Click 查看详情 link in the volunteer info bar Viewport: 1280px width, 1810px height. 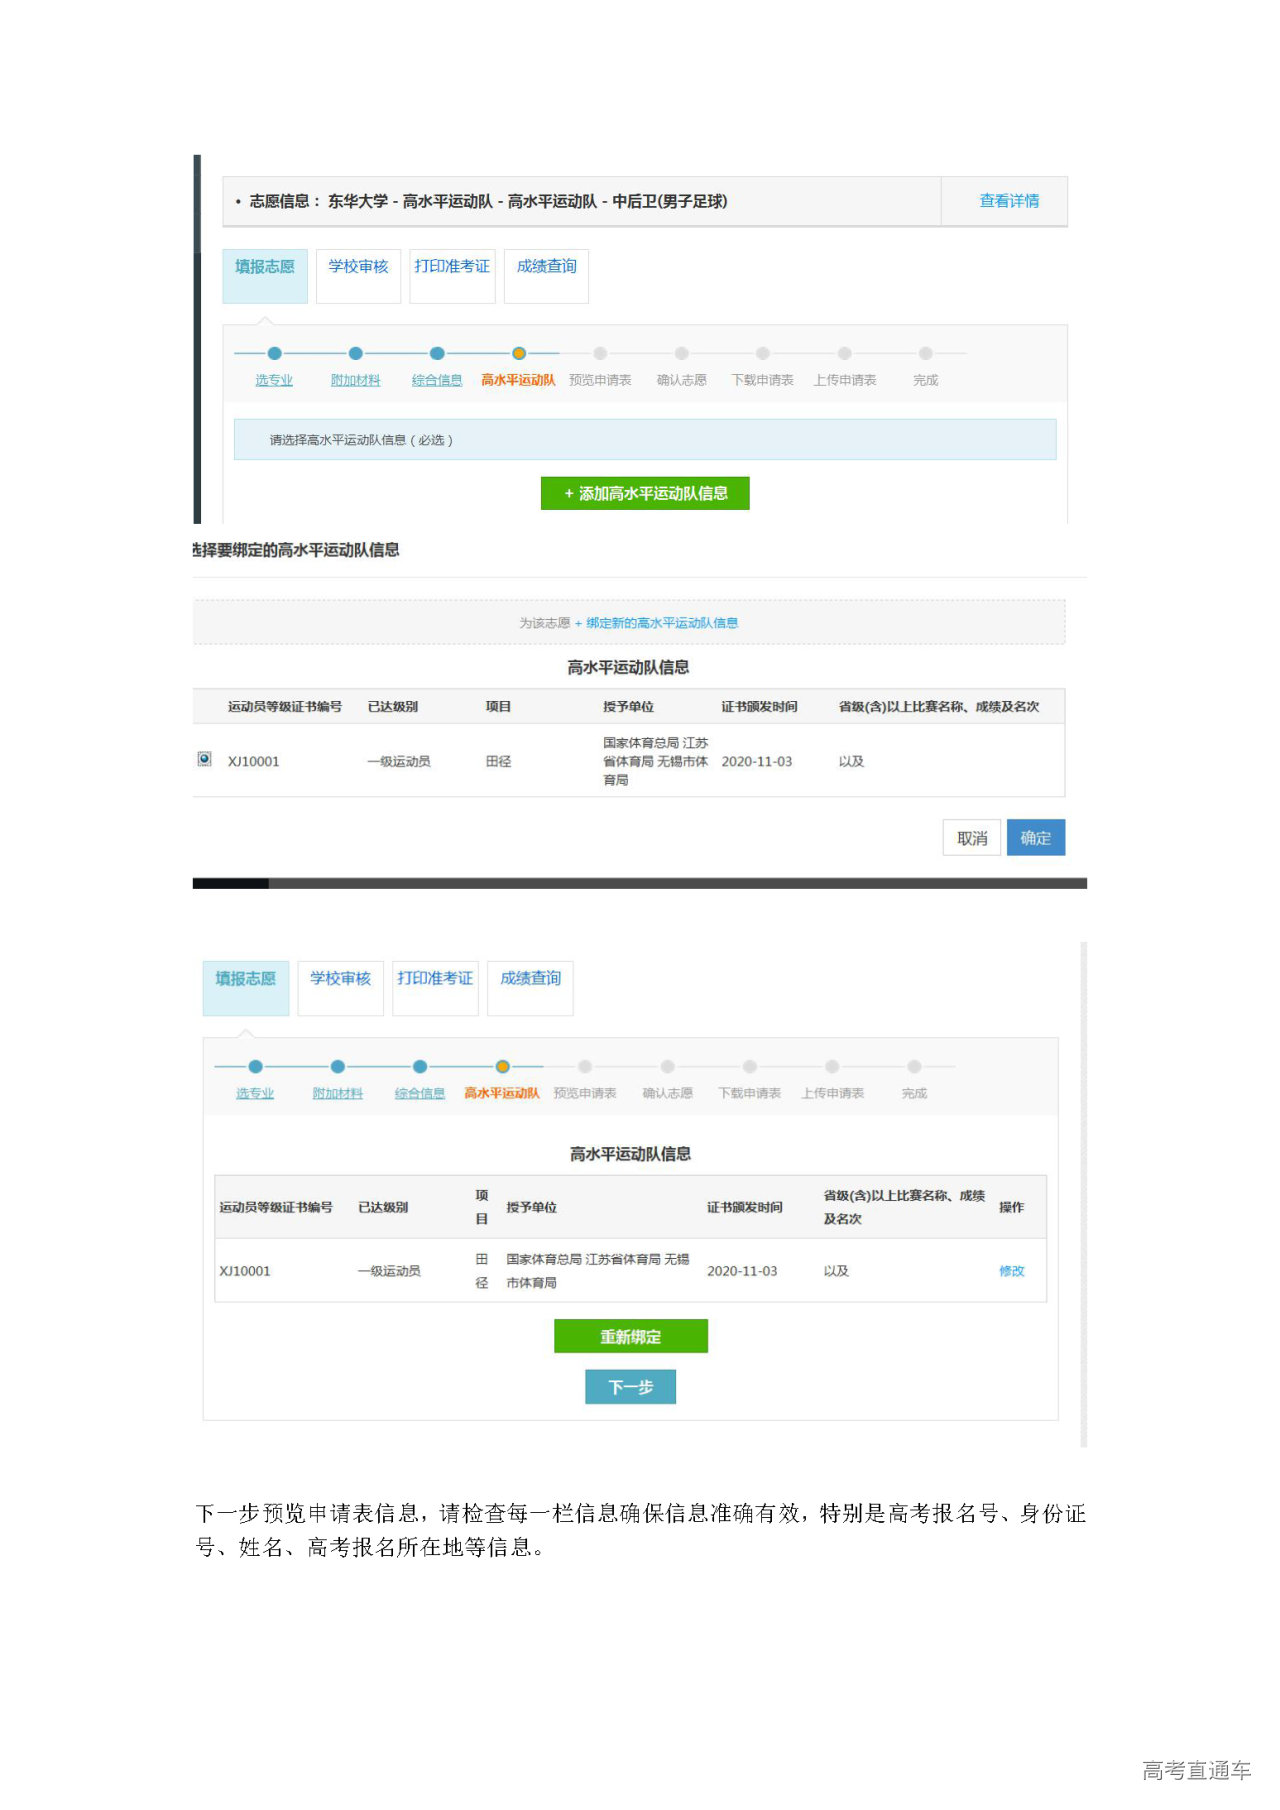coord(1008,201)
